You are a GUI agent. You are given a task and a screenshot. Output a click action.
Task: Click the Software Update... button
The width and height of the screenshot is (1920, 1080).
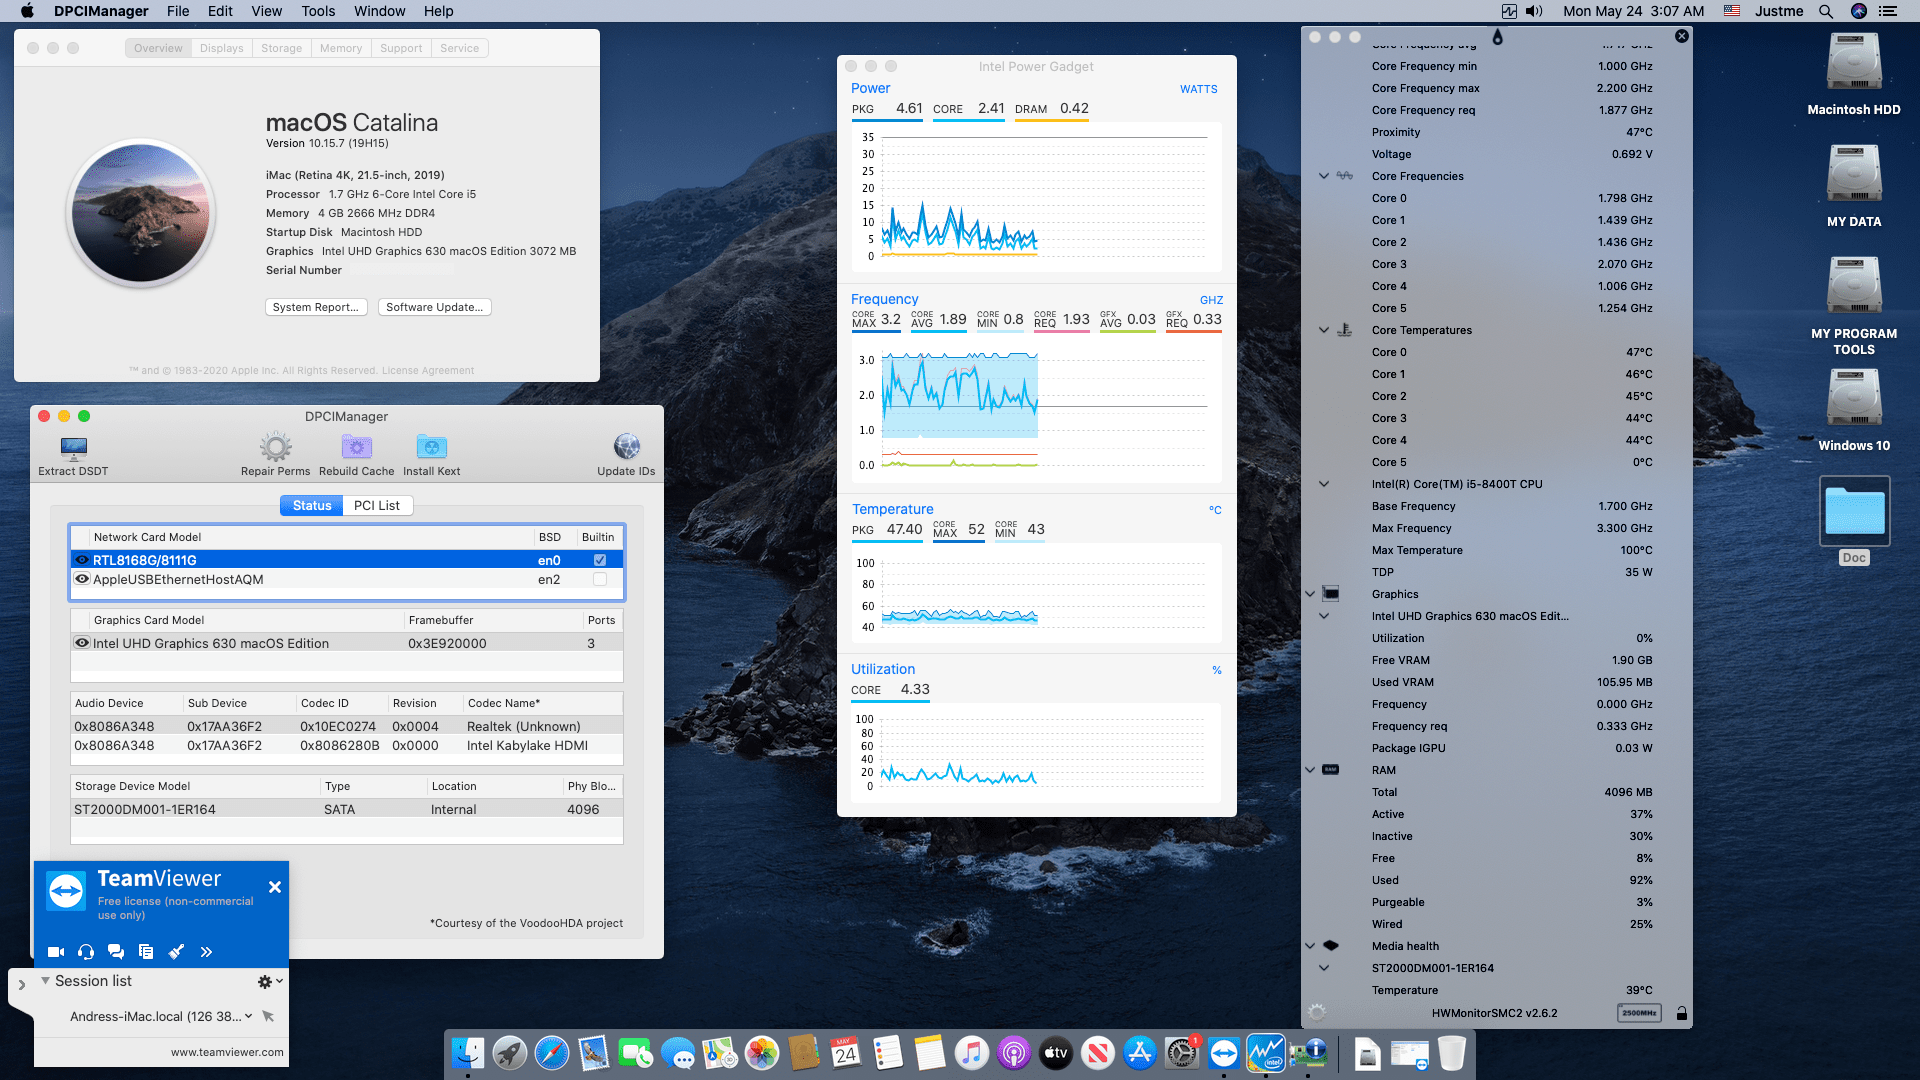coord(434,307)
